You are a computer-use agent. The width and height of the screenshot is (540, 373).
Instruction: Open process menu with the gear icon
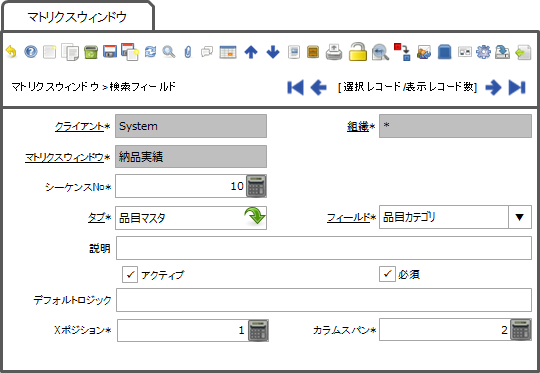[483, 52]
